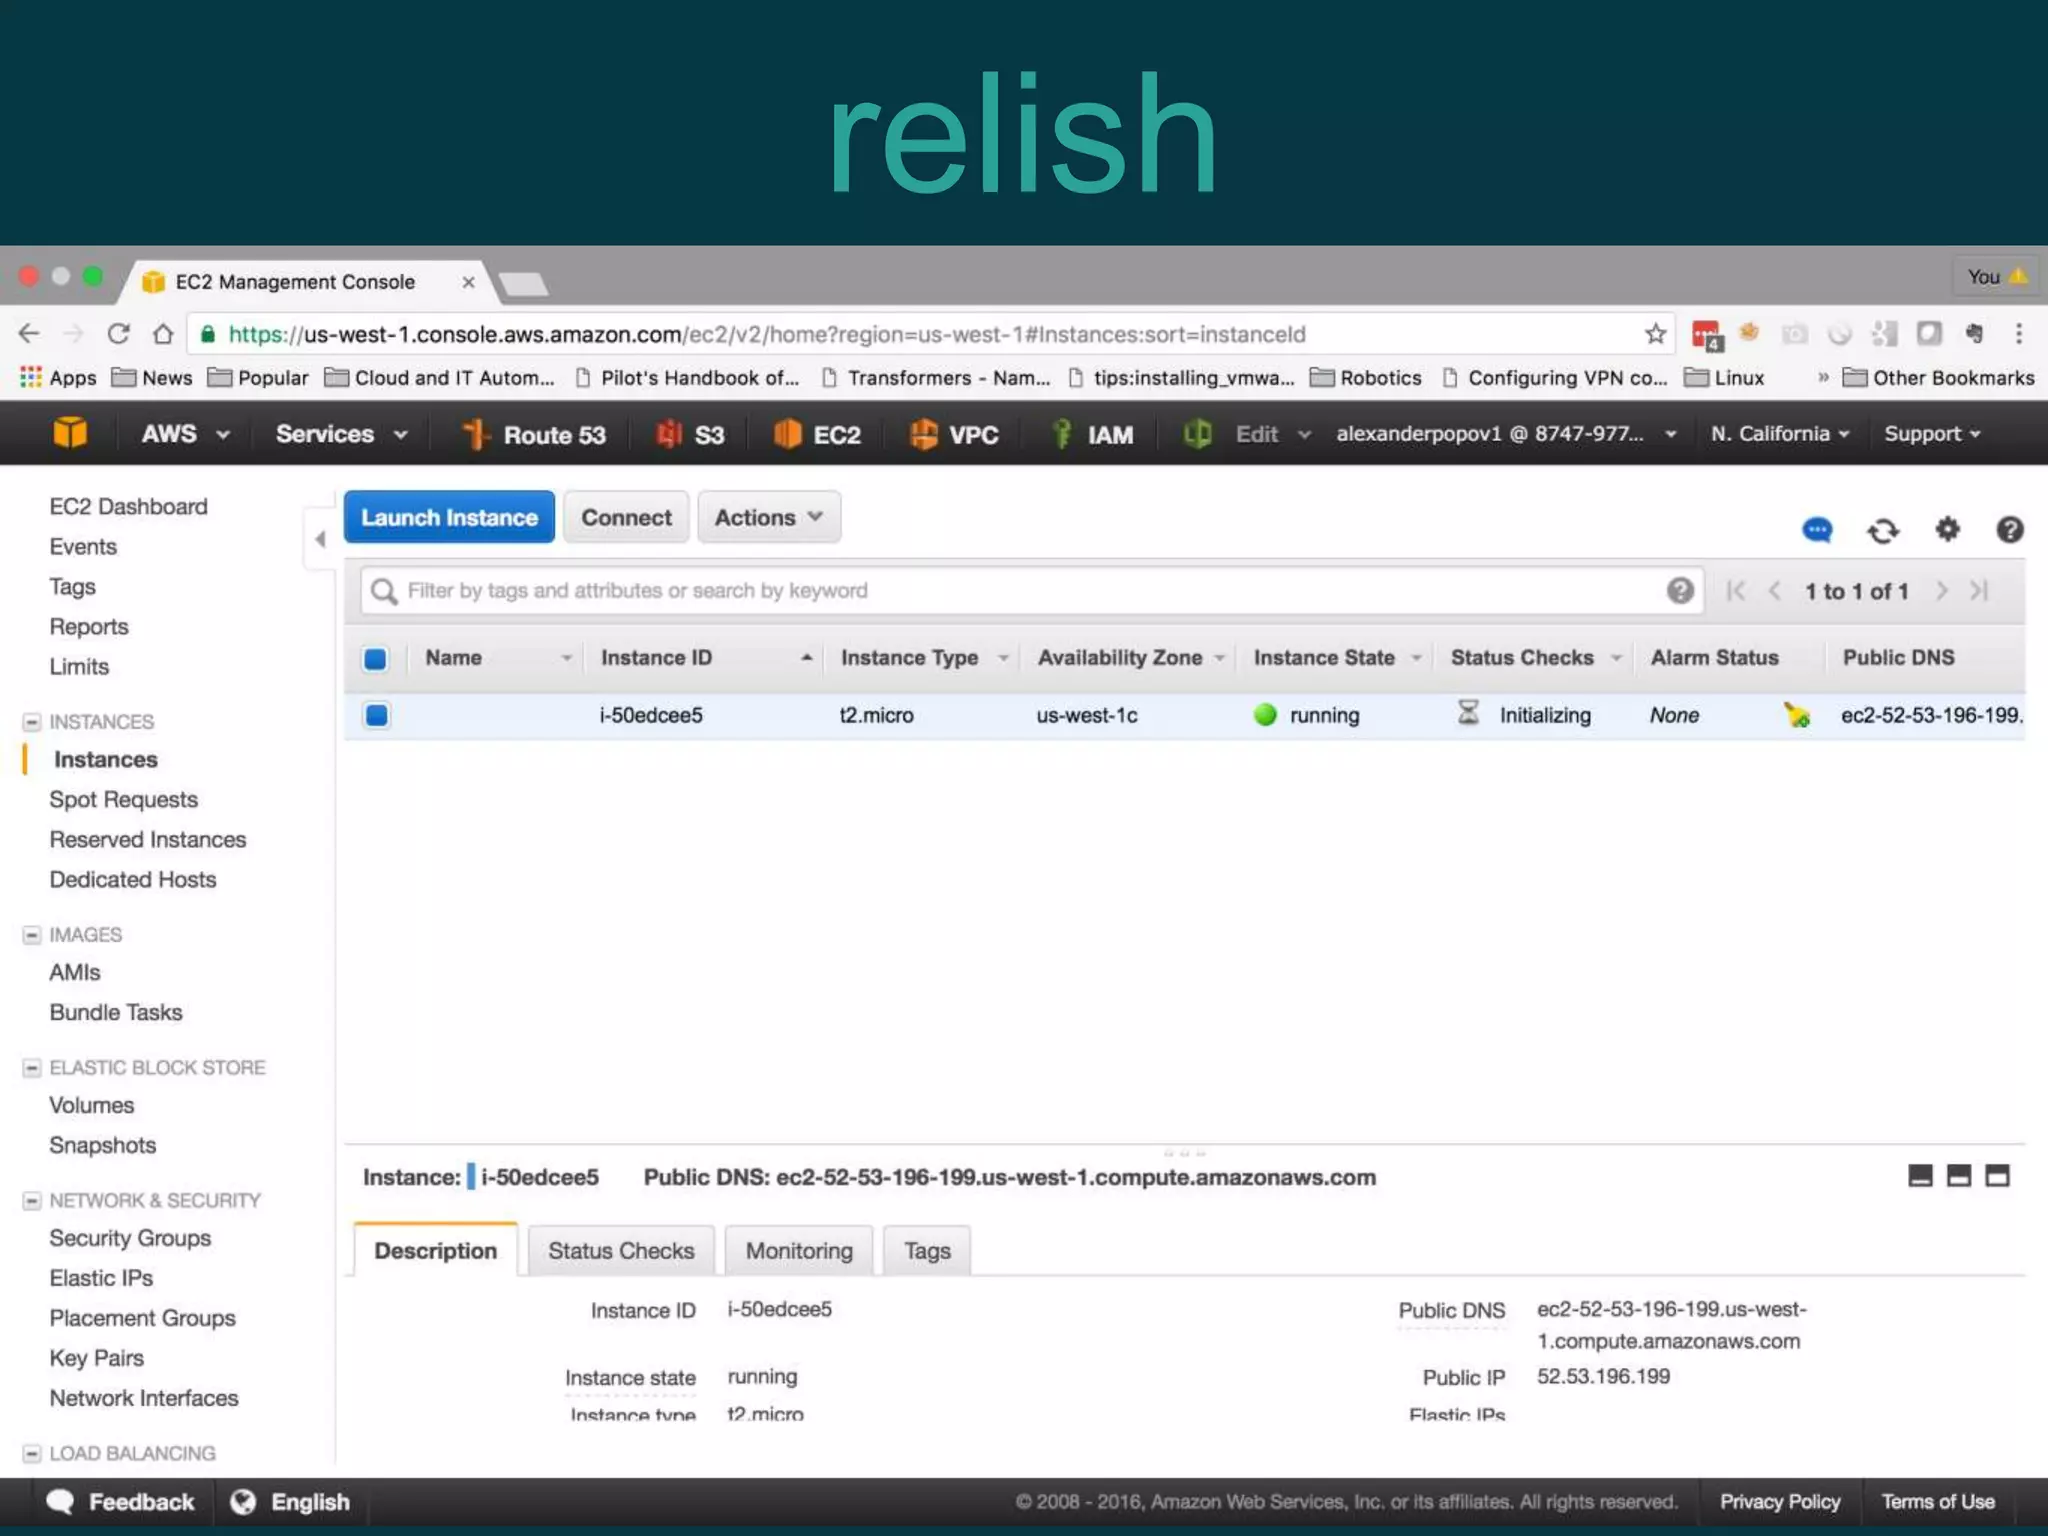Open EC2 shortcut in navbar
The height and width of the screenshot is (1536, 2048).
pyautogui.click(x=817, y=434)
